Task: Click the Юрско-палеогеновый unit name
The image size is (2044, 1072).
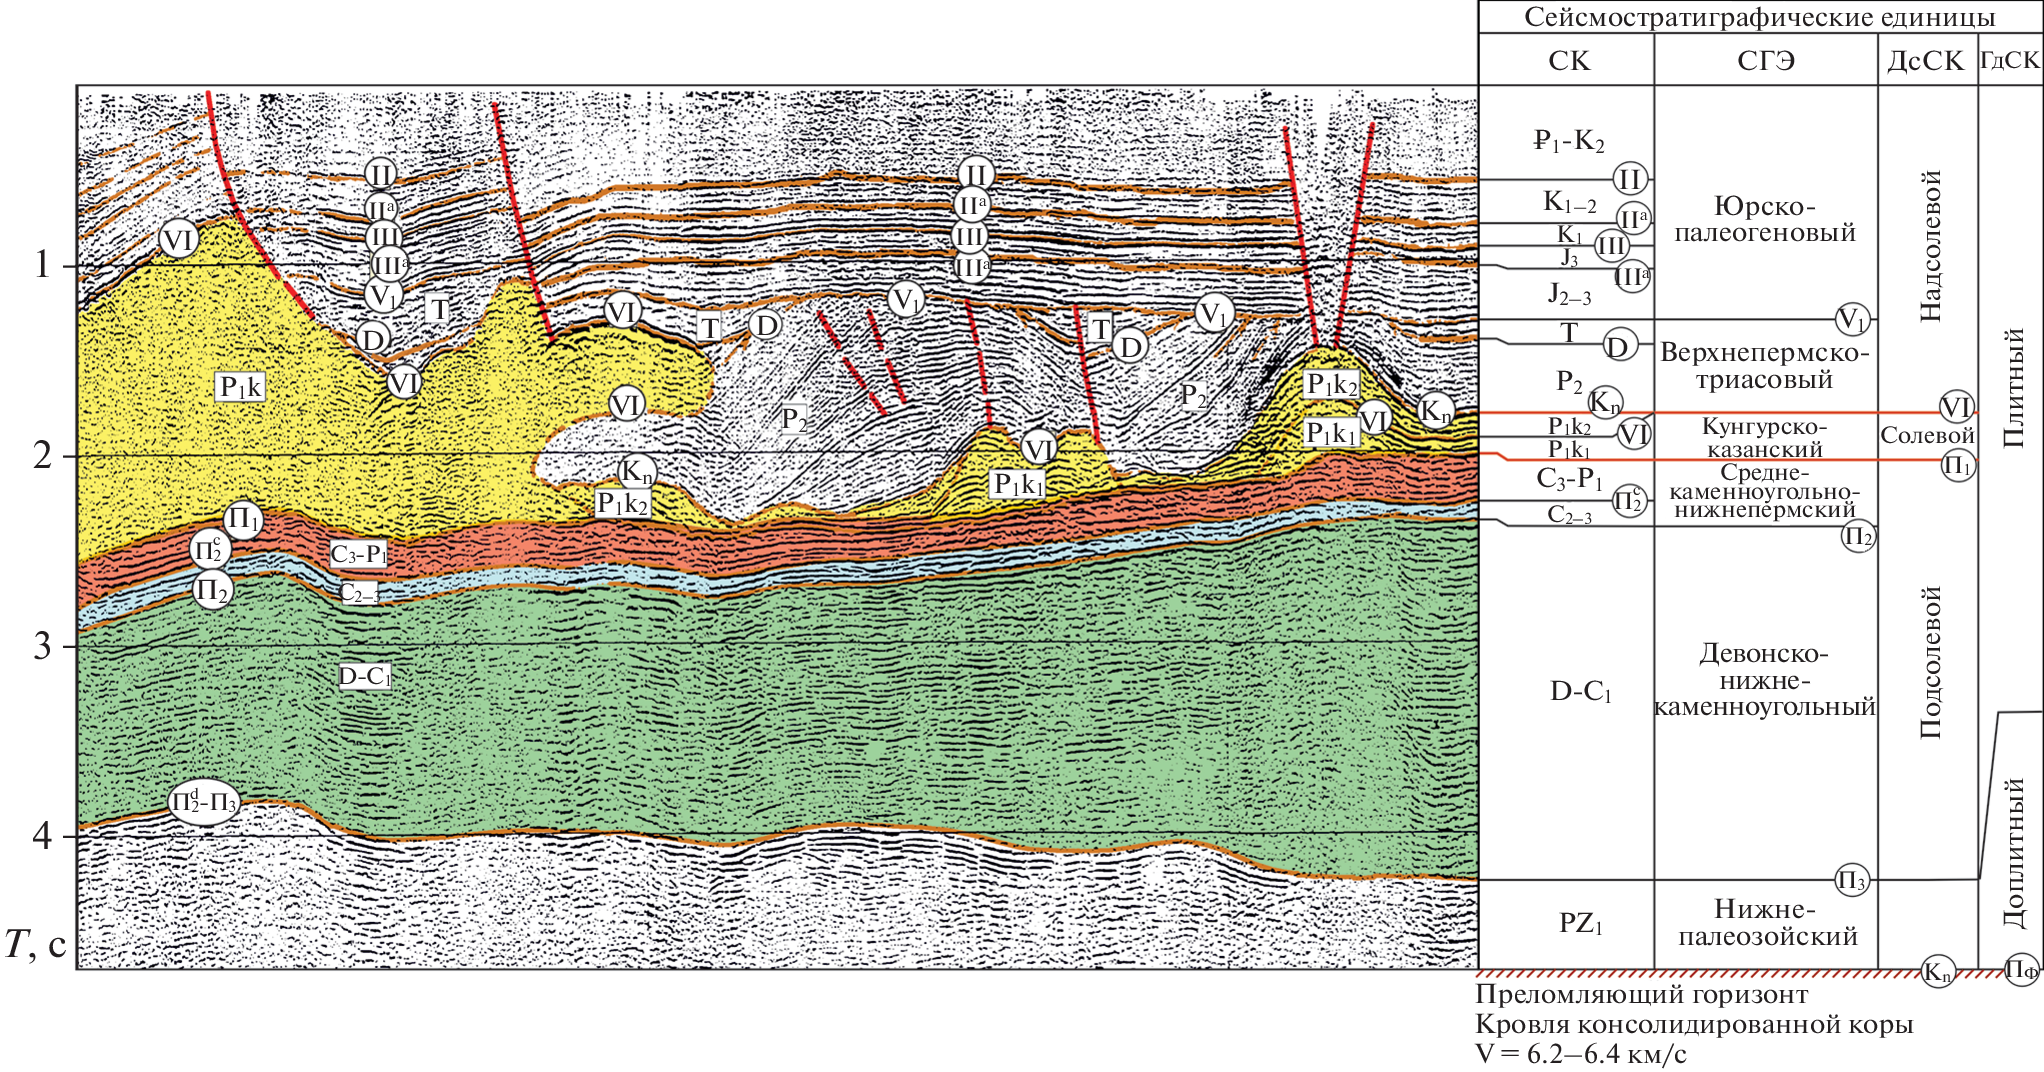Action: pos(1764,220)
